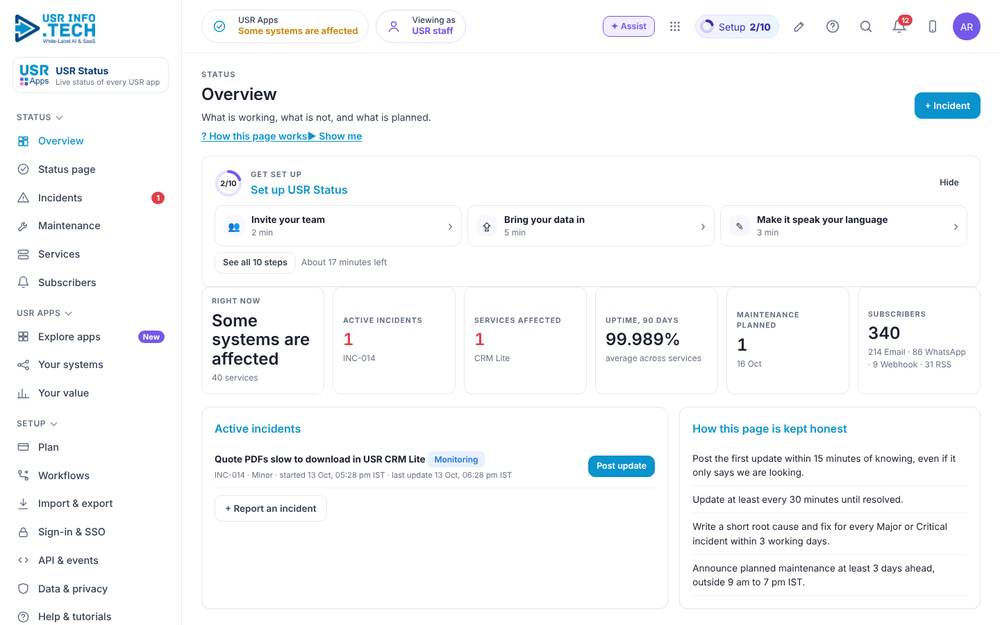This screenshot has width=1000, height=625.
Task: Click the New badge beside Explore apps
Action: 151,337
